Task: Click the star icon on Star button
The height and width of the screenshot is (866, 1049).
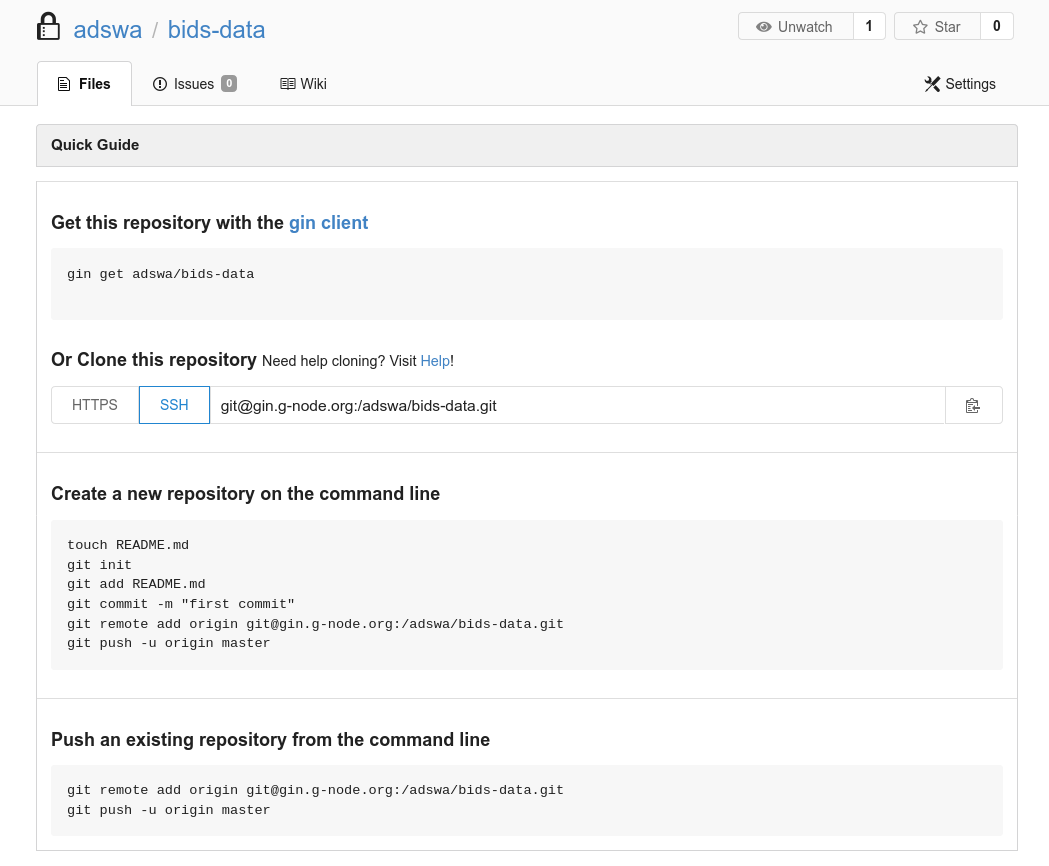Action: (920, 27)
